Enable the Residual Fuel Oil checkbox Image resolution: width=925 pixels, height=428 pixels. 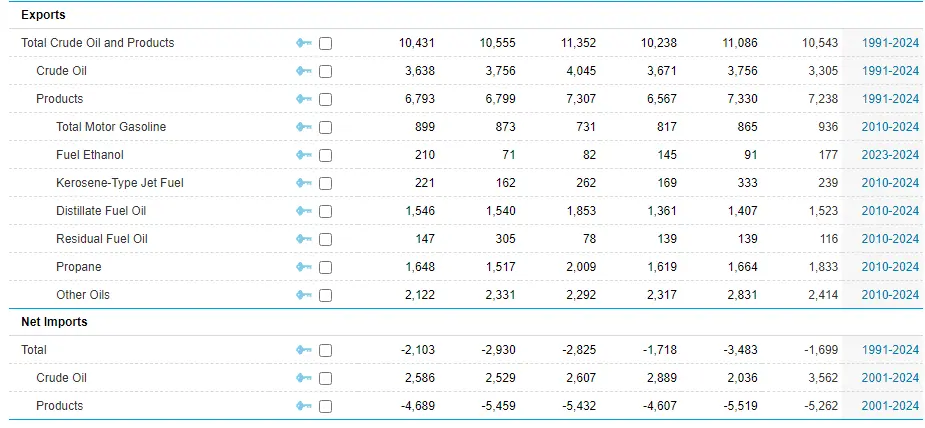(325, 239)
